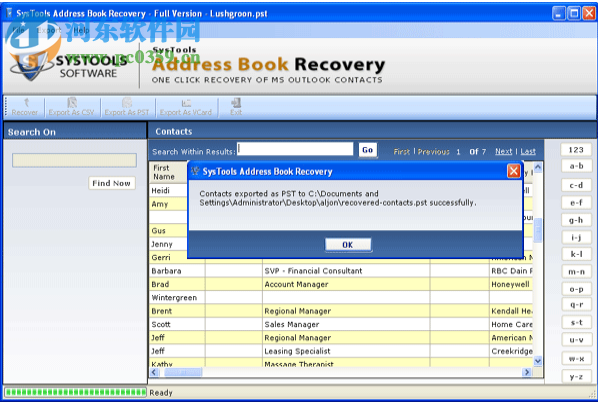This screenshot has height=402, width=598.
Task: Open the File menu
Action: tap(18, 30)
